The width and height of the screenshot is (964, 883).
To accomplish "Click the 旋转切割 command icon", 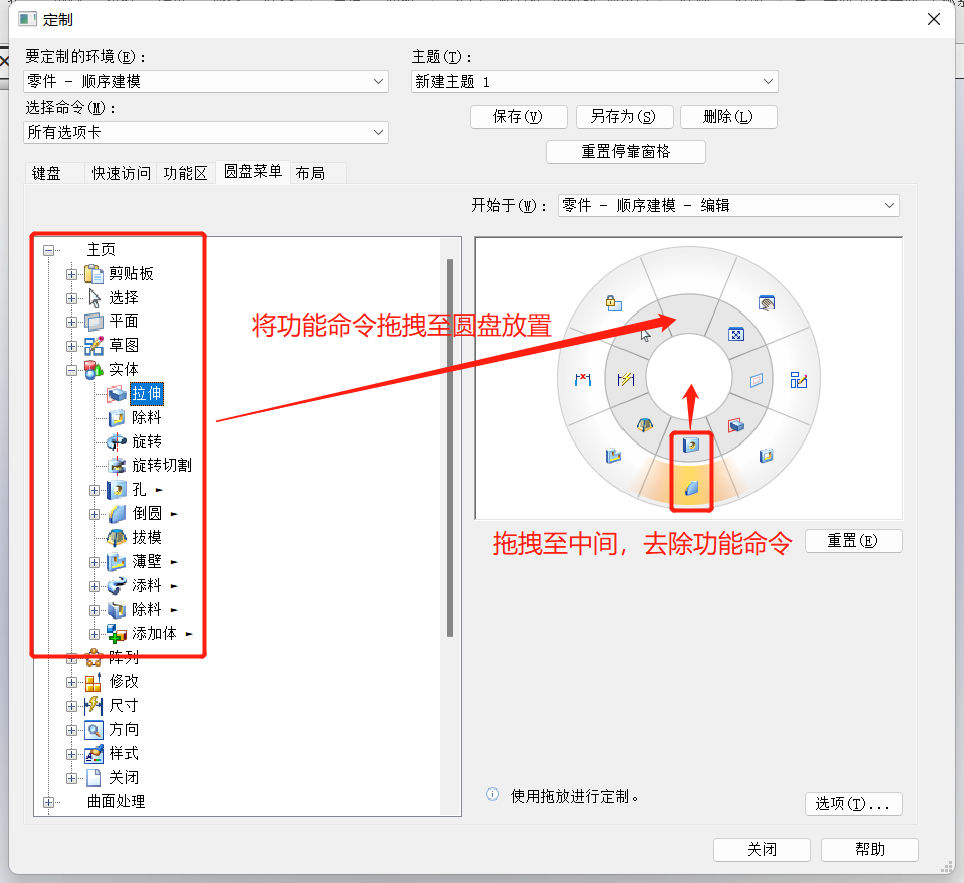I will 117,465.
